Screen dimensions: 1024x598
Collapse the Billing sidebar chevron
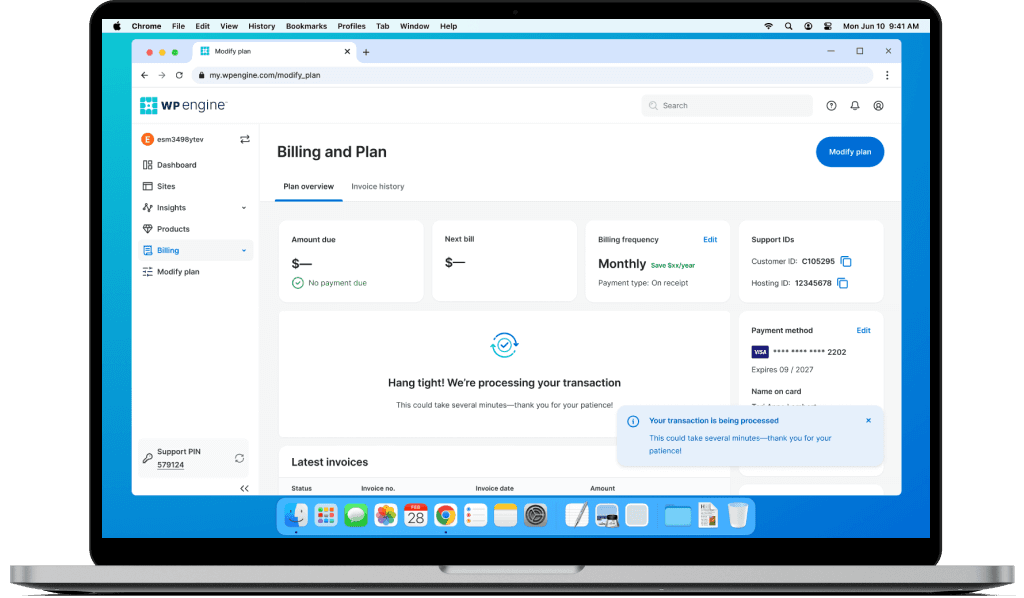[244, 251]
